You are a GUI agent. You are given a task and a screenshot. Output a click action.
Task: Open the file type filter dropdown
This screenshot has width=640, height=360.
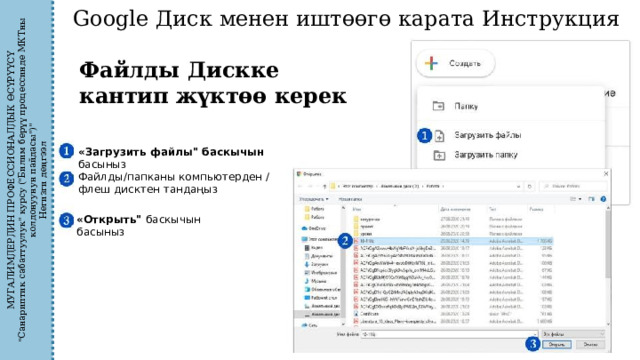click(573, 334)
